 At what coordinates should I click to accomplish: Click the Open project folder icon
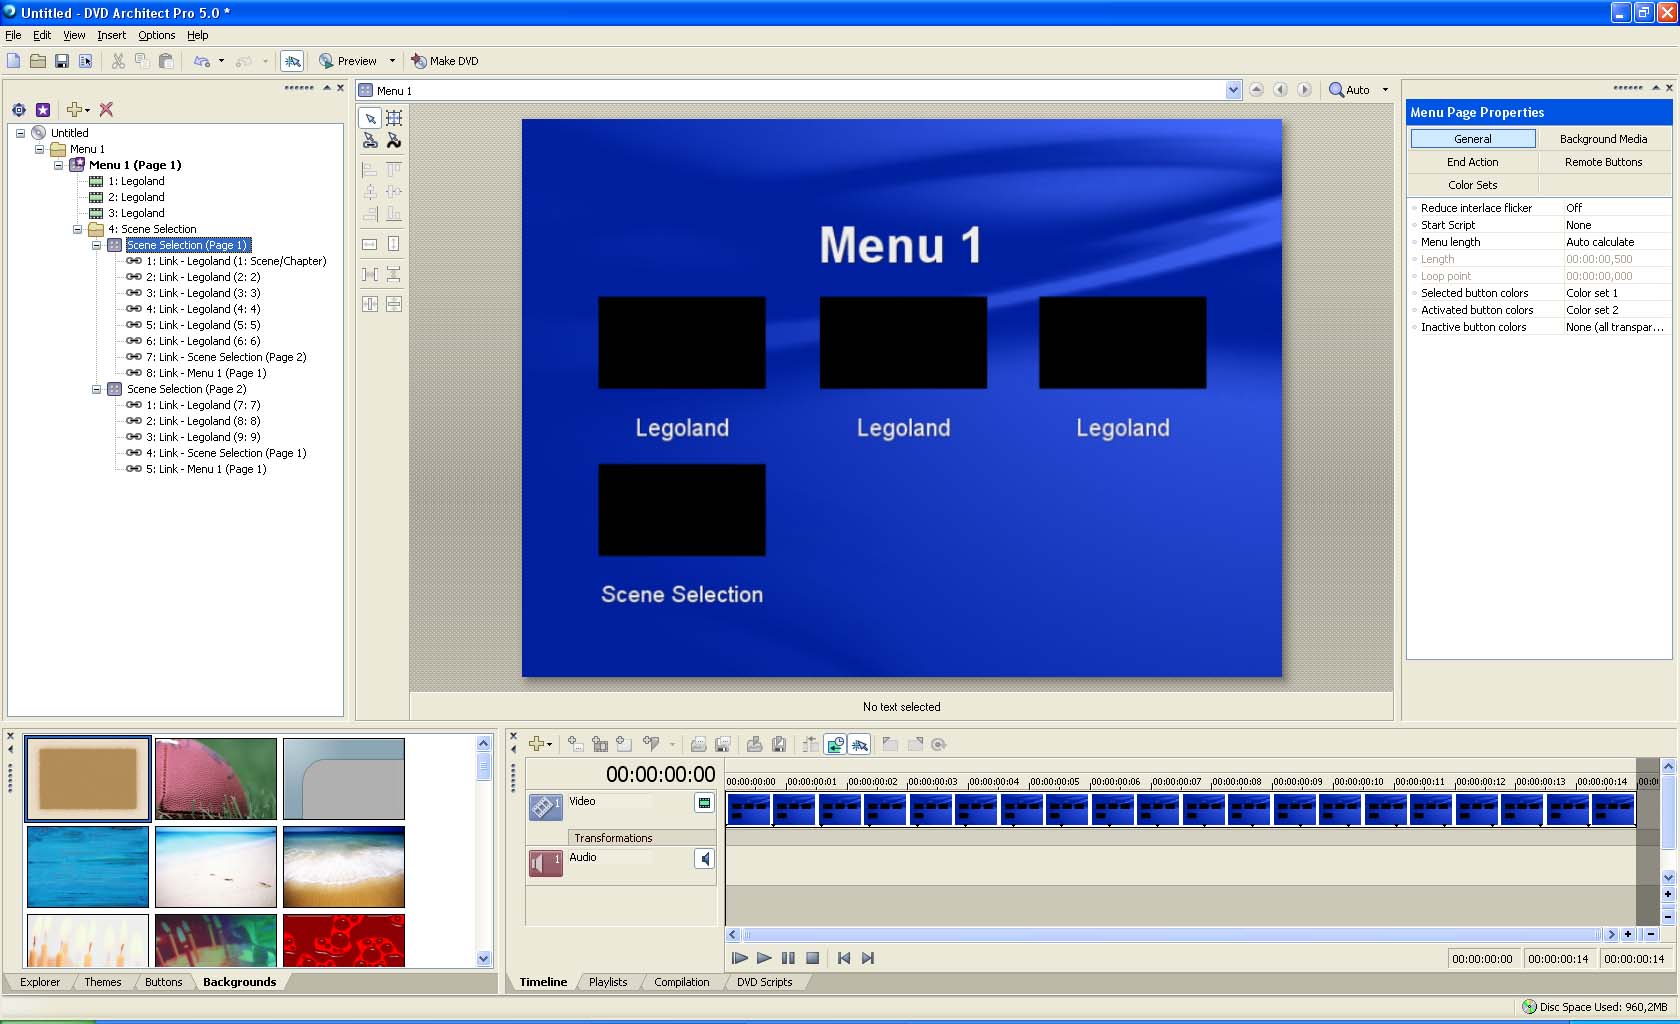37,61
